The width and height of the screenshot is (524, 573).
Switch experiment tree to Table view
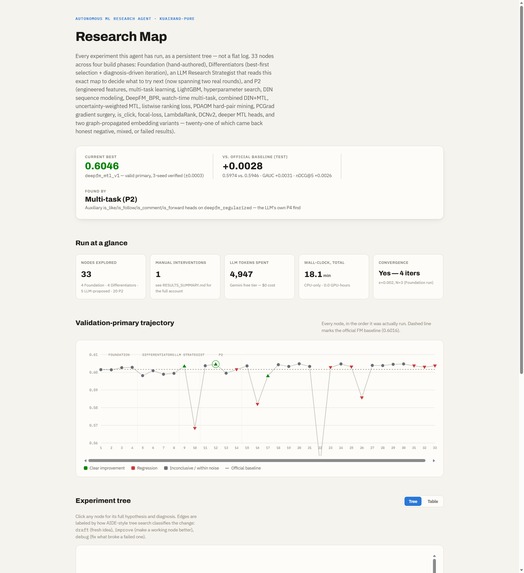[433, 501]
